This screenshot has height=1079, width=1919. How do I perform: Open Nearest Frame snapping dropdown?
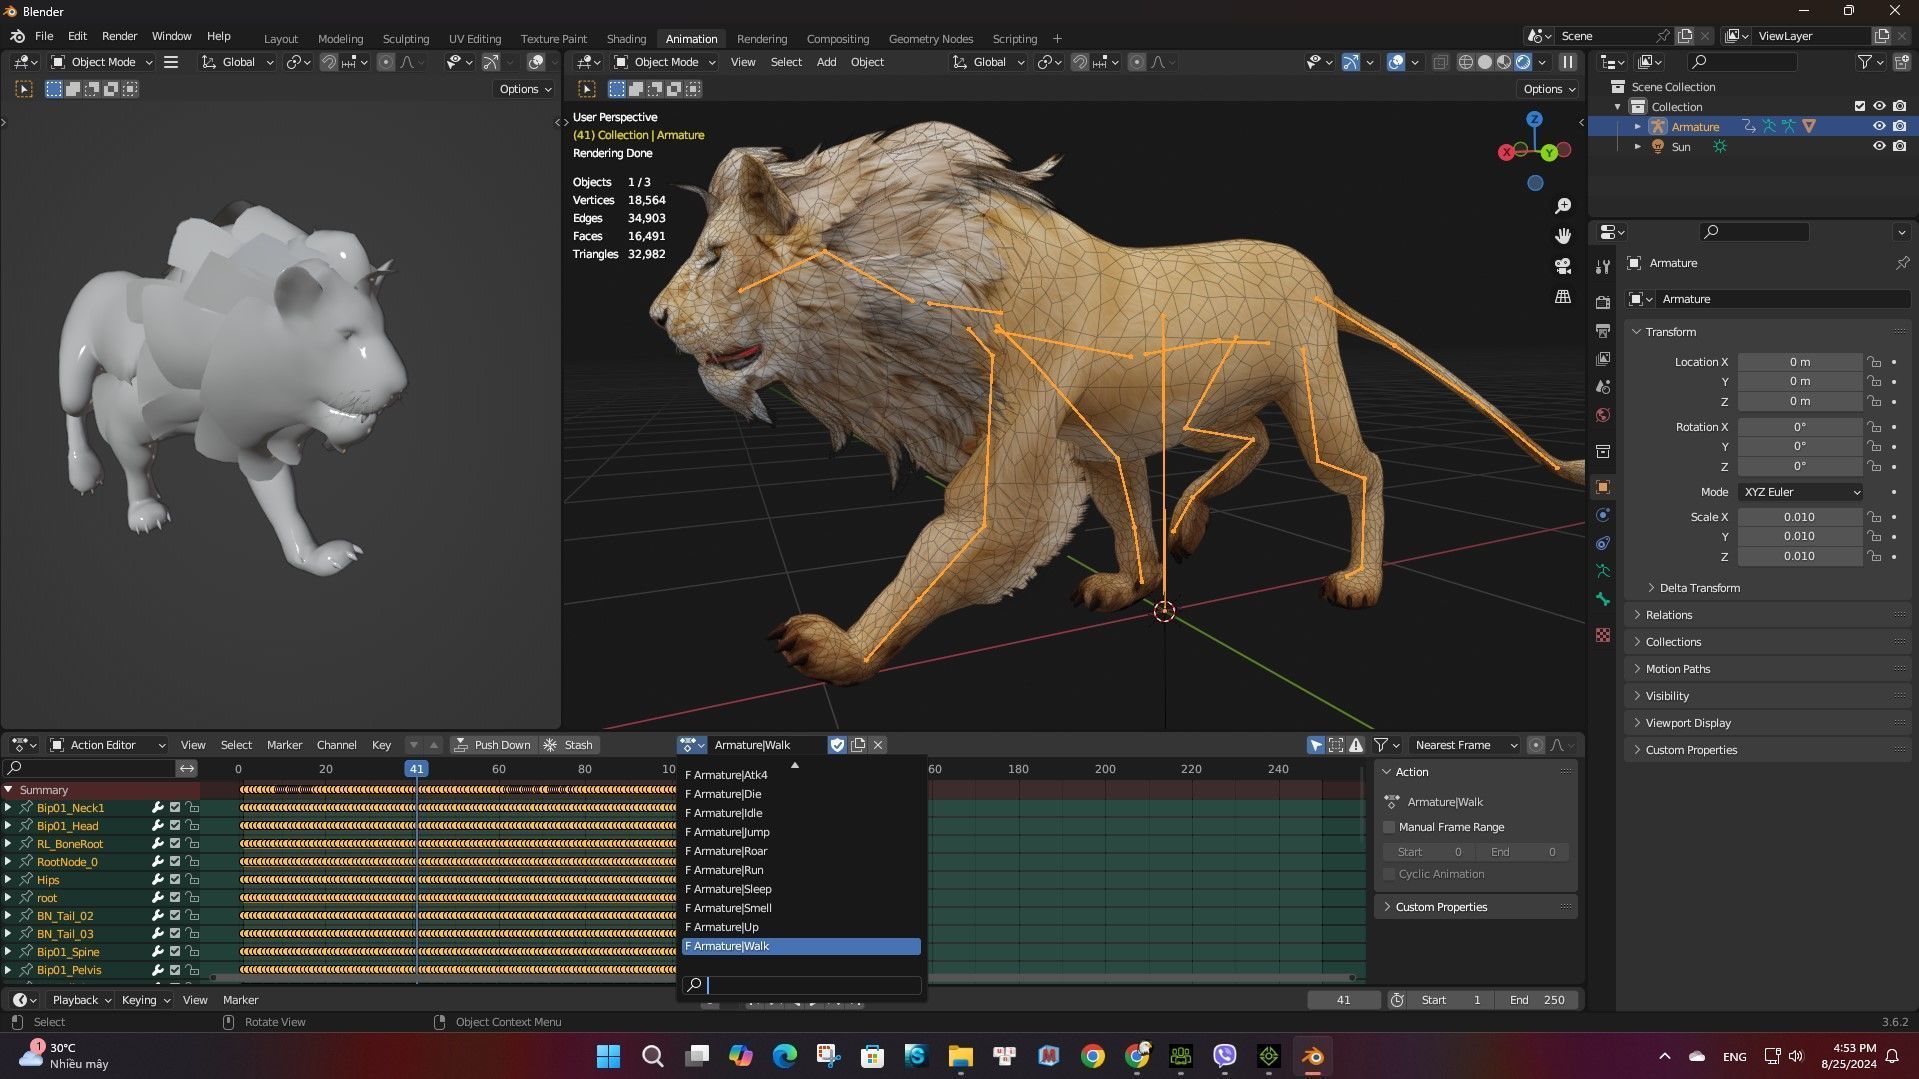(x=1465, y=745)
